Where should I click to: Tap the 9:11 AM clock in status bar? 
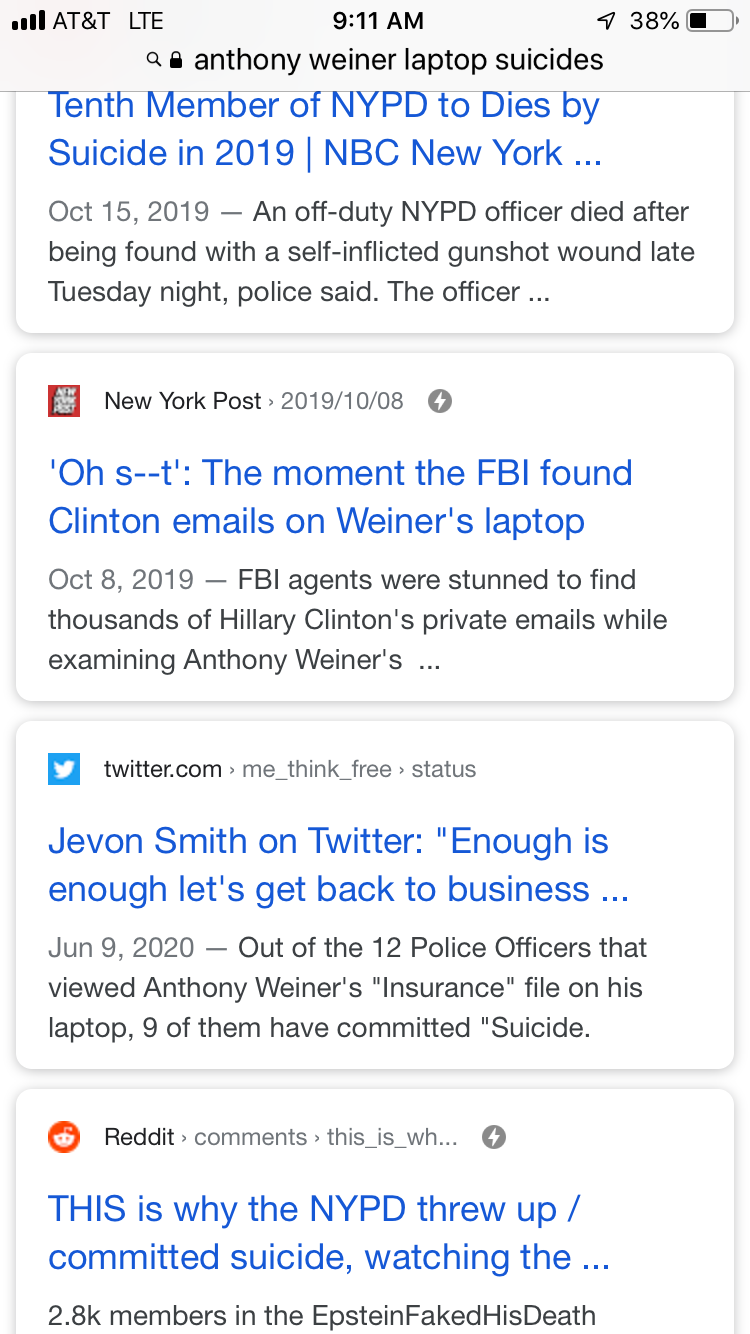[378, 20]
